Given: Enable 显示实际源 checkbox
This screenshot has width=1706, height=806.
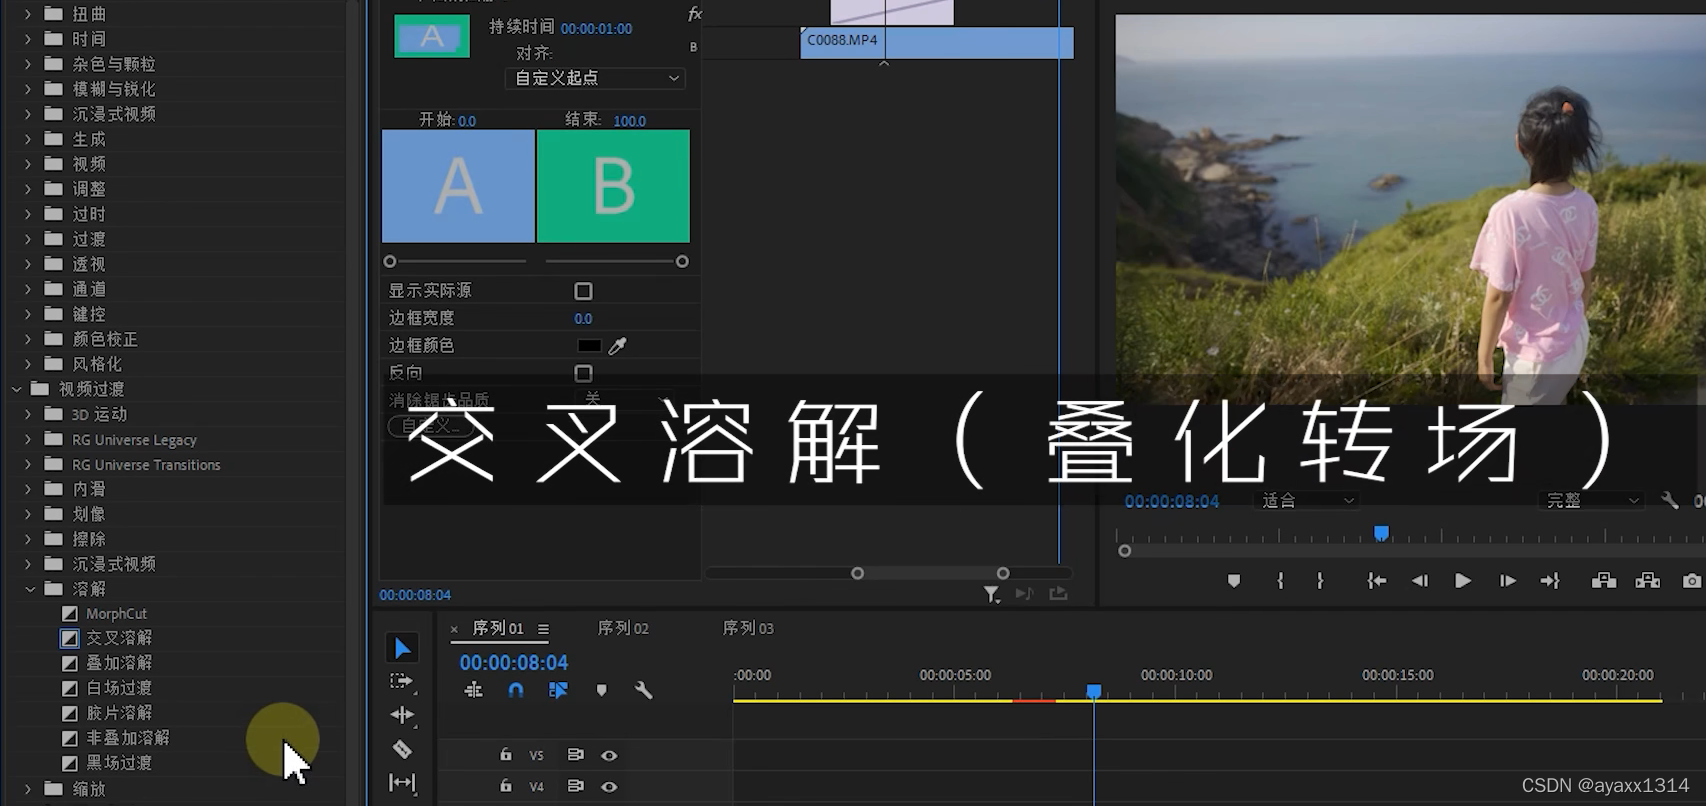Looking at the screenshot, I should click(x=583, y=291).
